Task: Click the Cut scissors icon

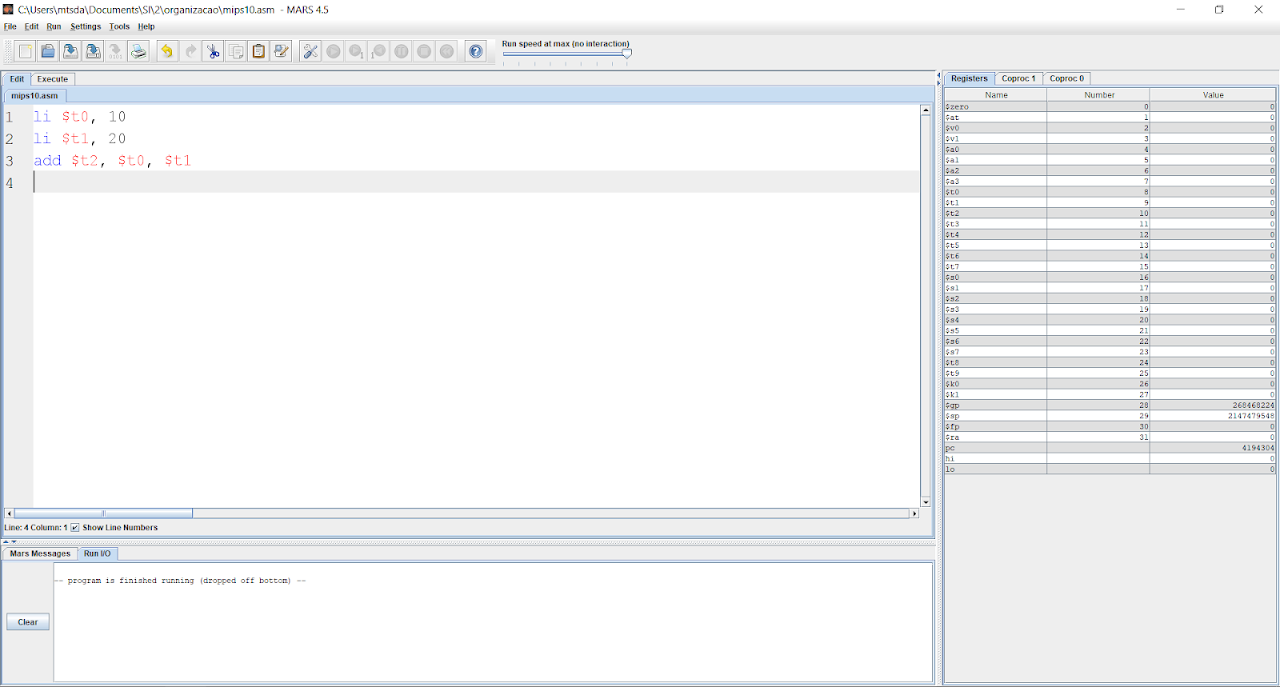Action: click(x=213, y=51)
